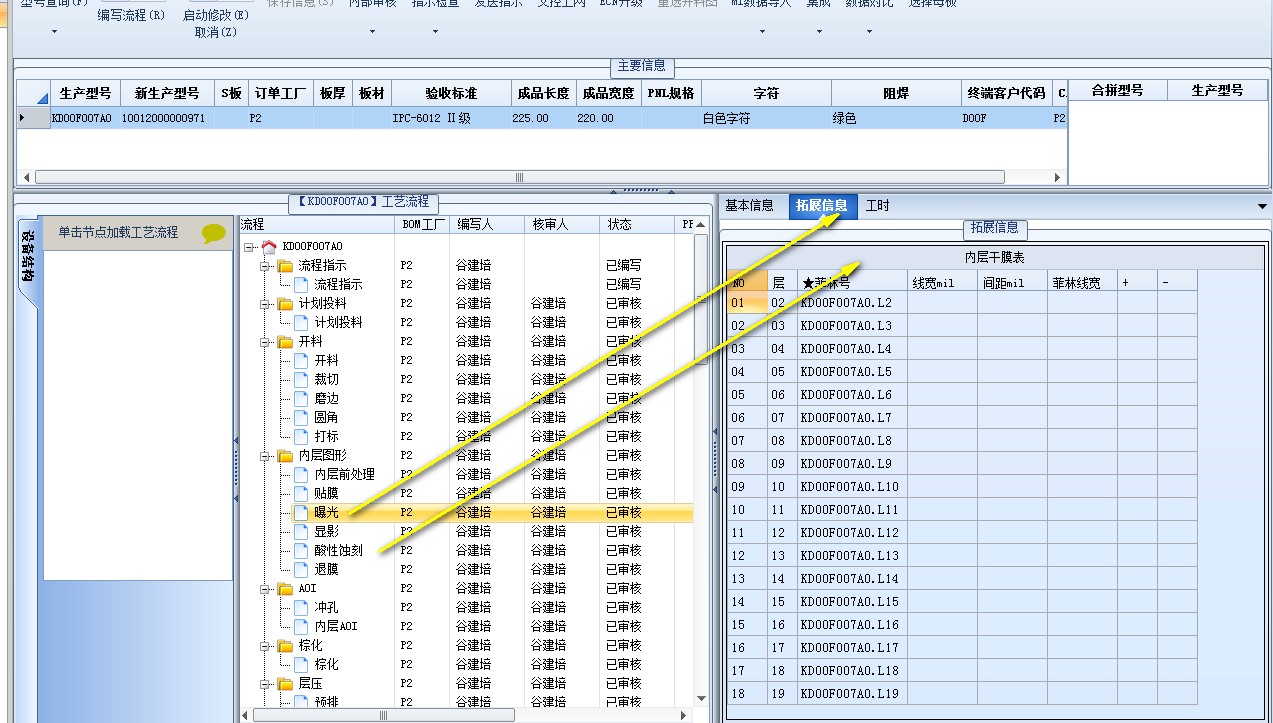The height and width of the screenshot is (723, 1273).
Task: Click the document icon of 贴膜 step
Action: tap(301, 493)
